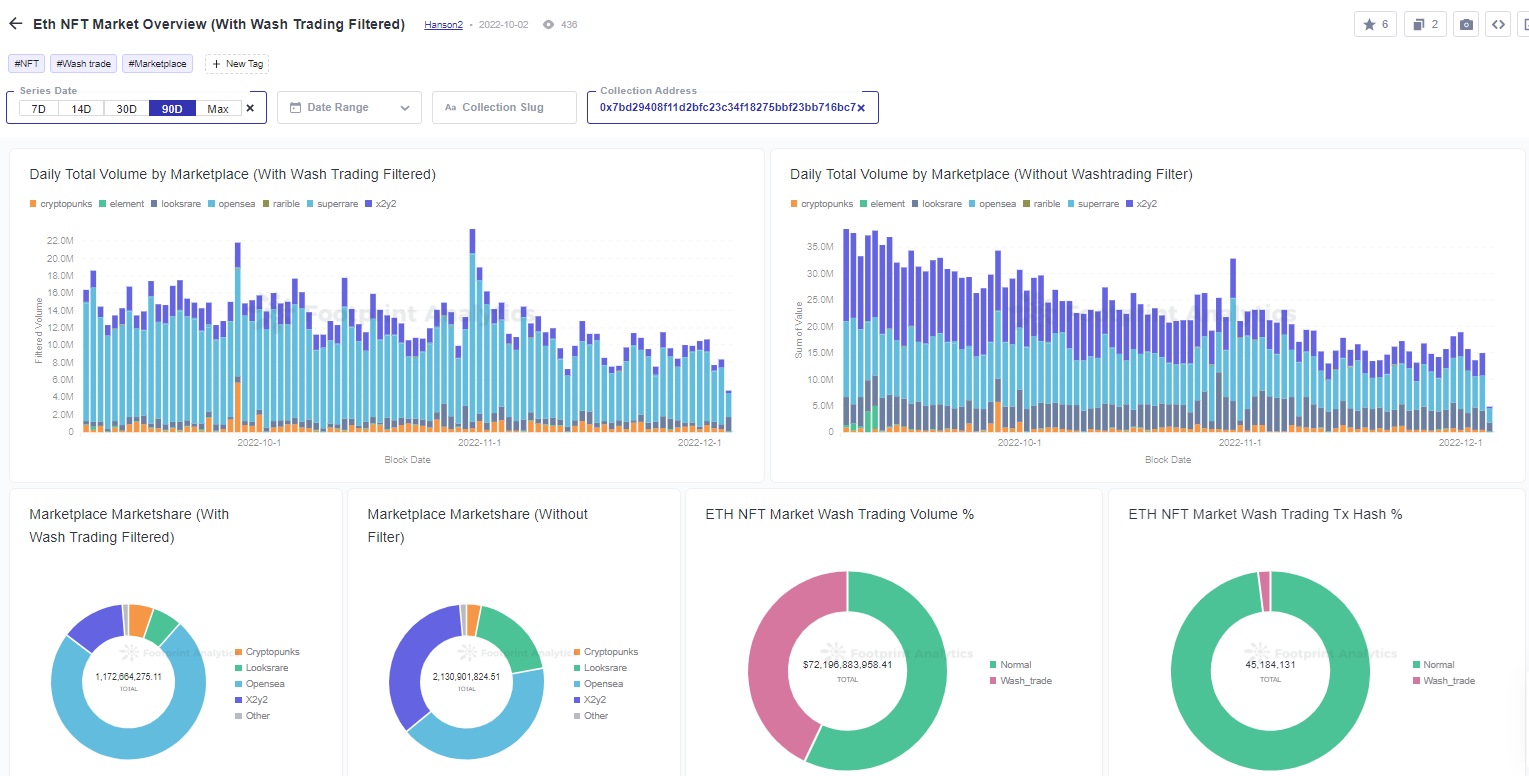Take a snapshot with the camera icon

[x=1465, y=23]
